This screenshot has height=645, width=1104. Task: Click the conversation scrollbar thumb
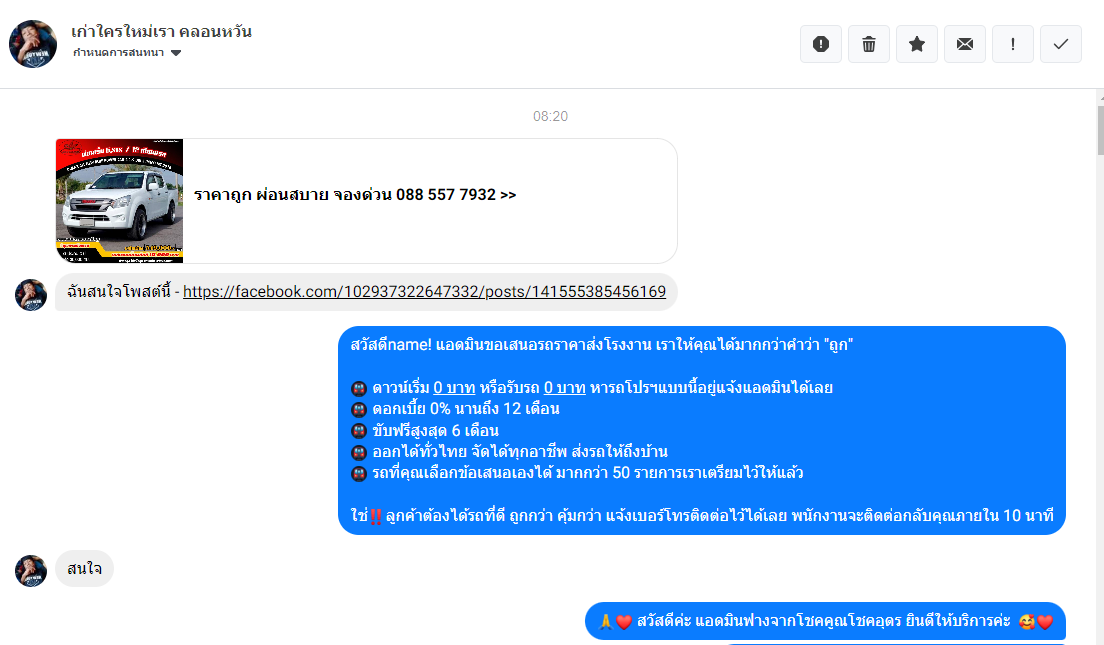[x=1100, y=130]
